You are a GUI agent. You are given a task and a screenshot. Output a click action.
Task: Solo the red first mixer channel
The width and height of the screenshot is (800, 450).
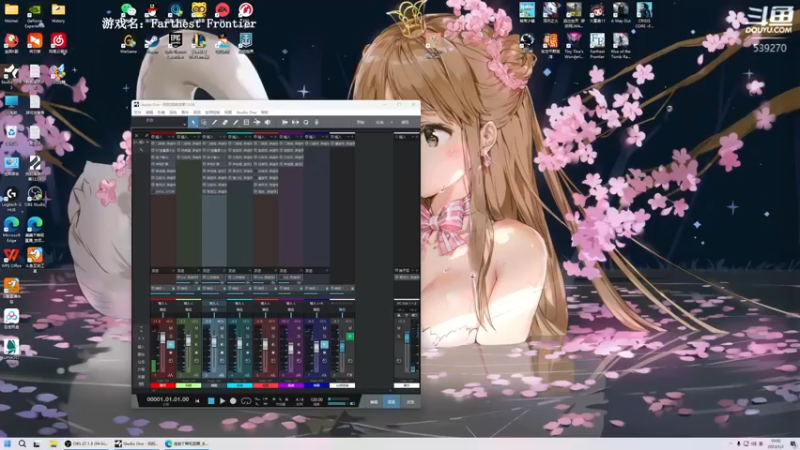pyautogui.click(x=170, y=337)
